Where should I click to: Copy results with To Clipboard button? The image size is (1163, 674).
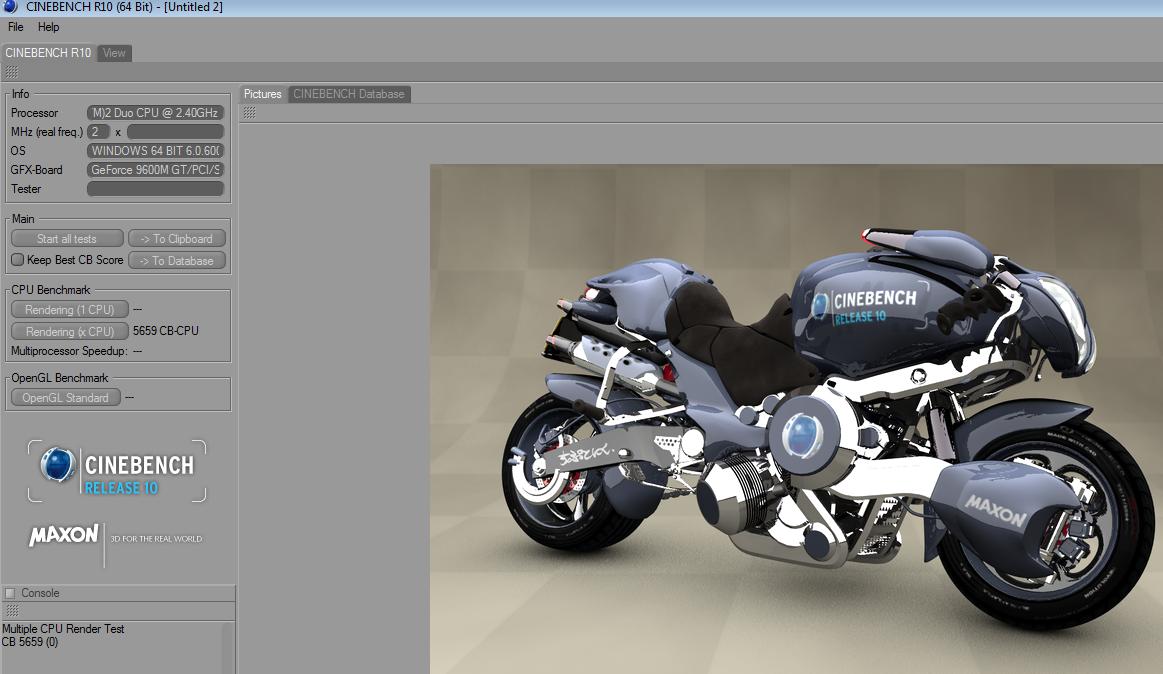coord(177,239)
